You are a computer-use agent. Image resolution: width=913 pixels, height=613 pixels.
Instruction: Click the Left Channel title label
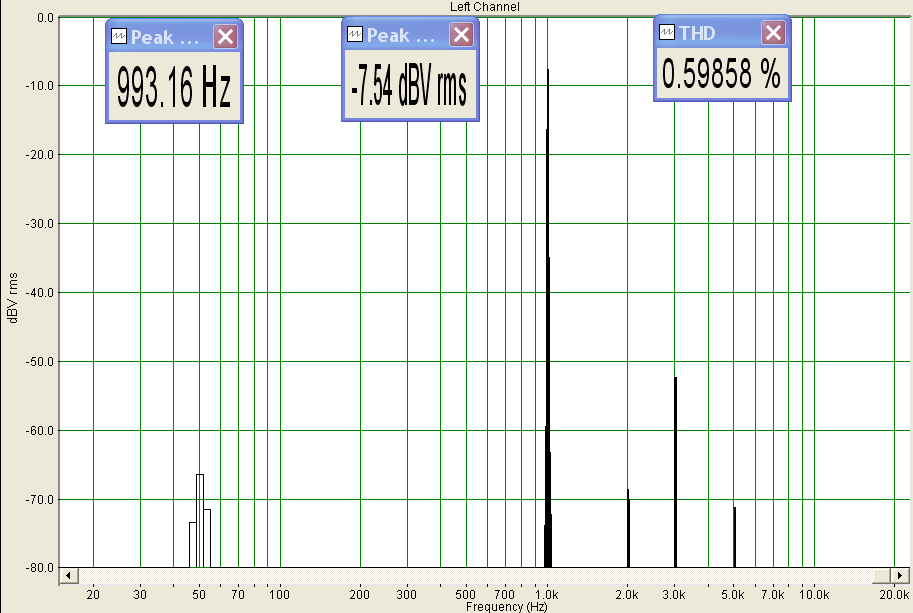(484, 7)
